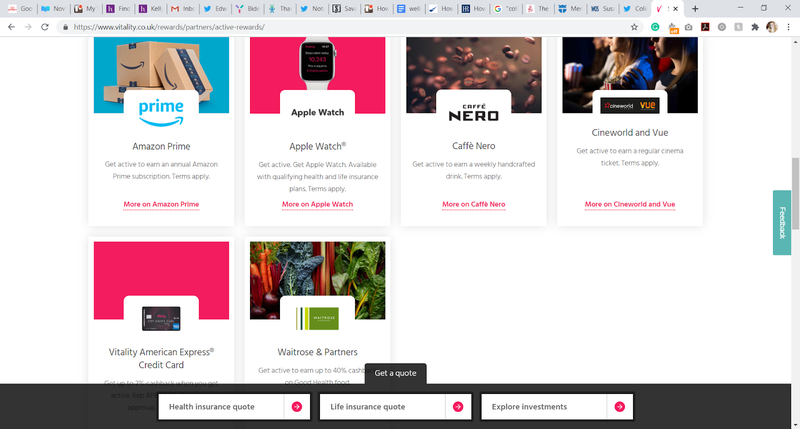Open the grey circular extension icon
Image resolution: width=800 pixels, height=429 pixels.
click(x=721, y=27)
